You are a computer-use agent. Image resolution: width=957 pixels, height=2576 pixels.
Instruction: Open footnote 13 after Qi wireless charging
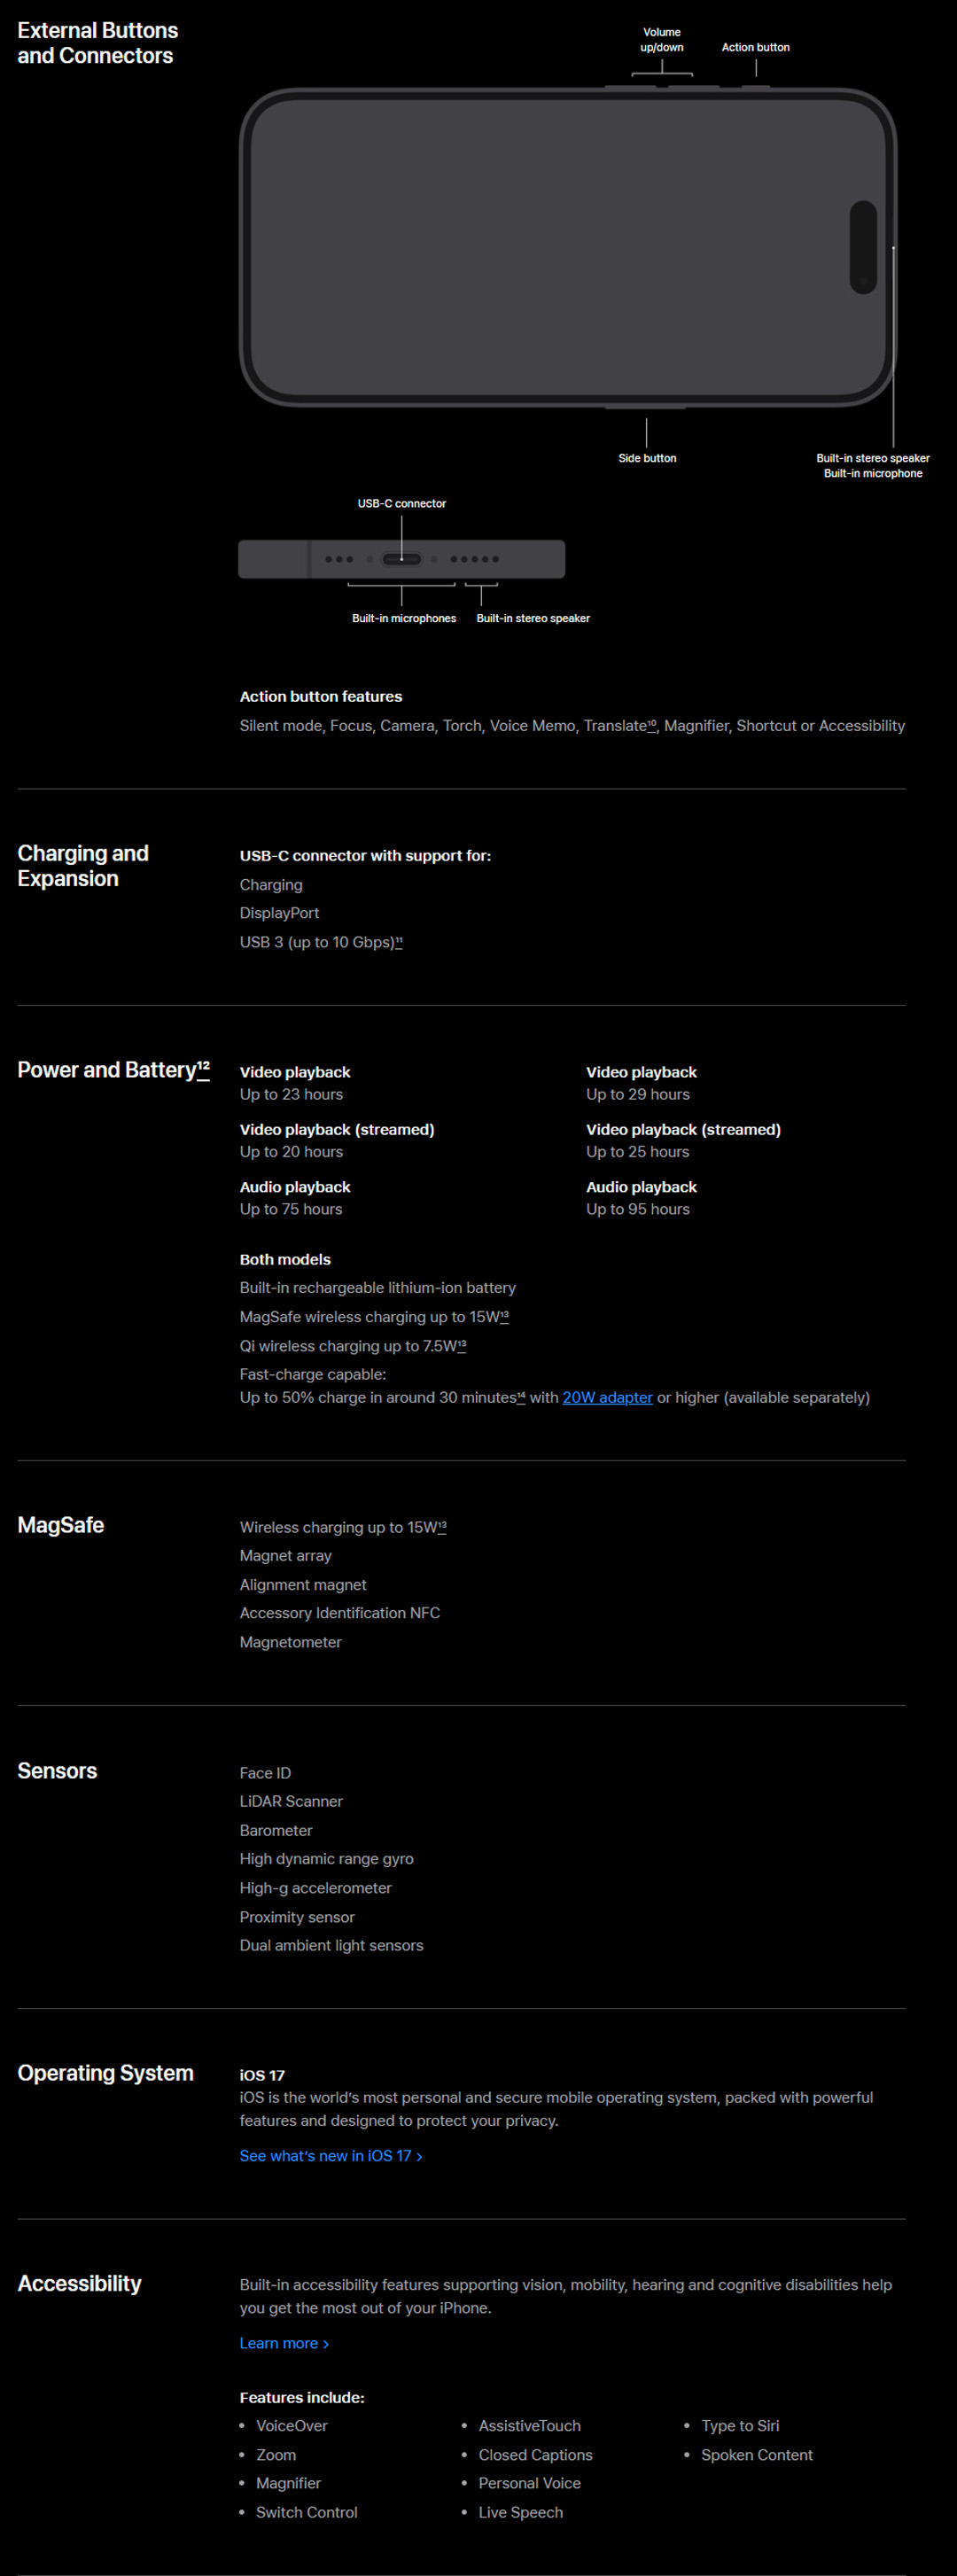click(x=461, y=1343)
